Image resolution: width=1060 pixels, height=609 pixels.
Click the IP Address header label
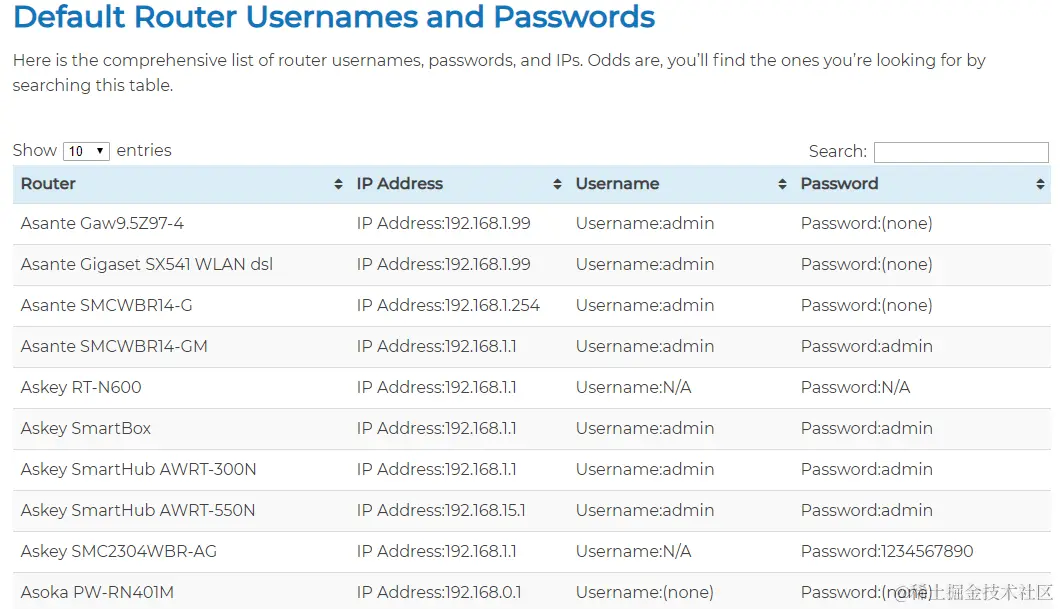[x=400, y=184]
